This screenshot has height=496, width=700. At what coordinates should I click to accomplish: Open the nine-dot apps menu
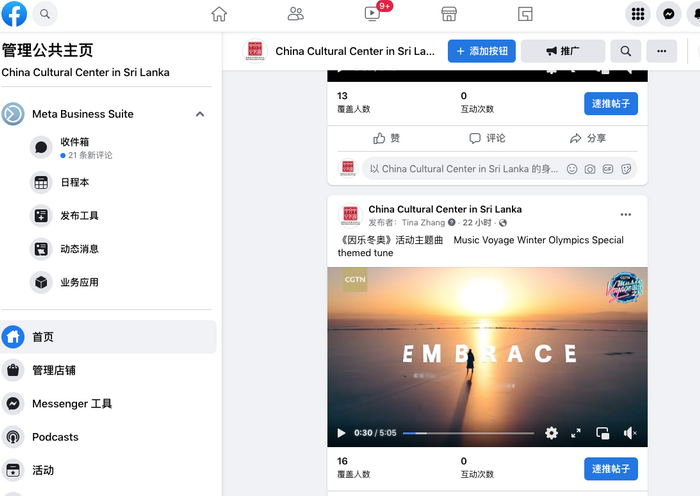638,14
